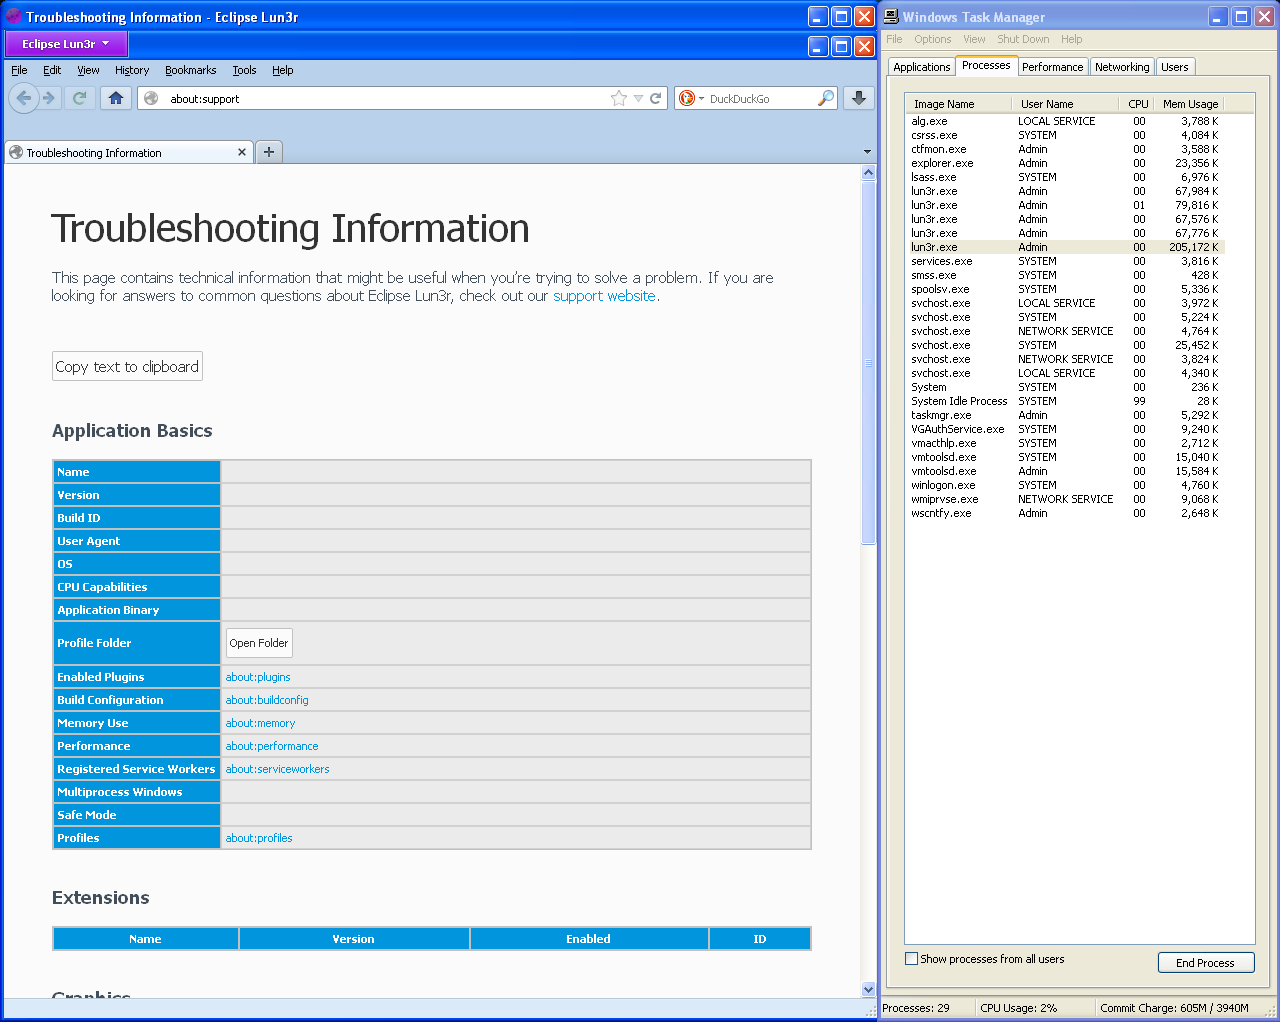The height and width of the screenshot is (1022, 1280).
Task: Select the wscntfy.exe process row
Action: tap(1065, 513)
